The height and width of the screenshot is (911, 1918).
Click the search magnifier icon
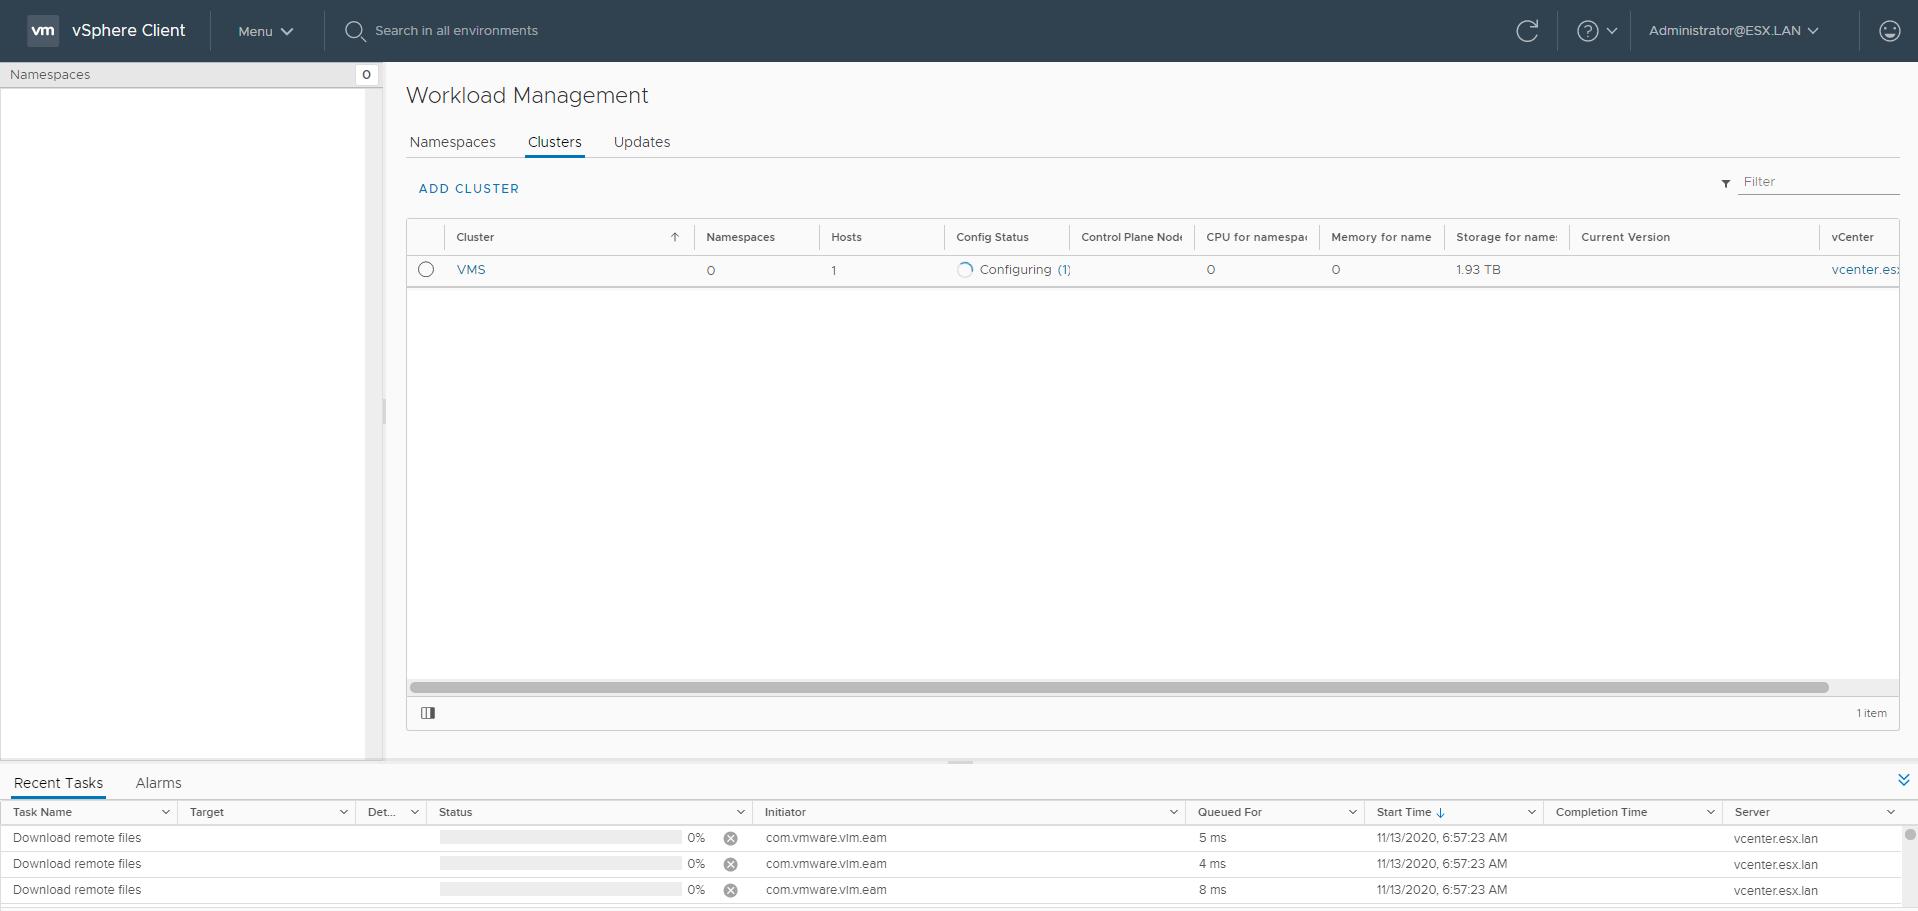[x=354, y=31]
